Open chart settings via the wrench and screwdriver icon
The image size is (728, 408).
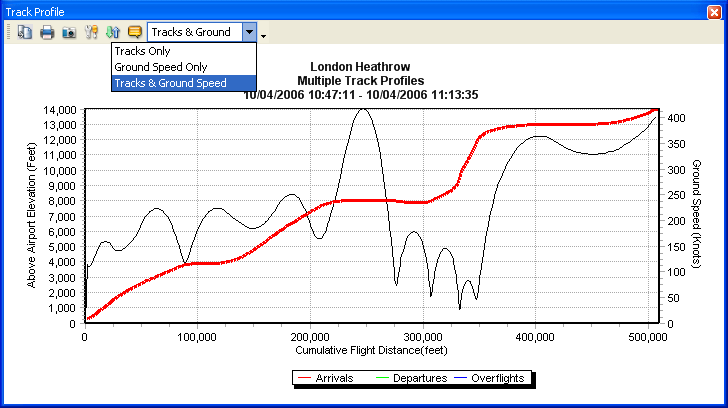[x=91, y=32]
